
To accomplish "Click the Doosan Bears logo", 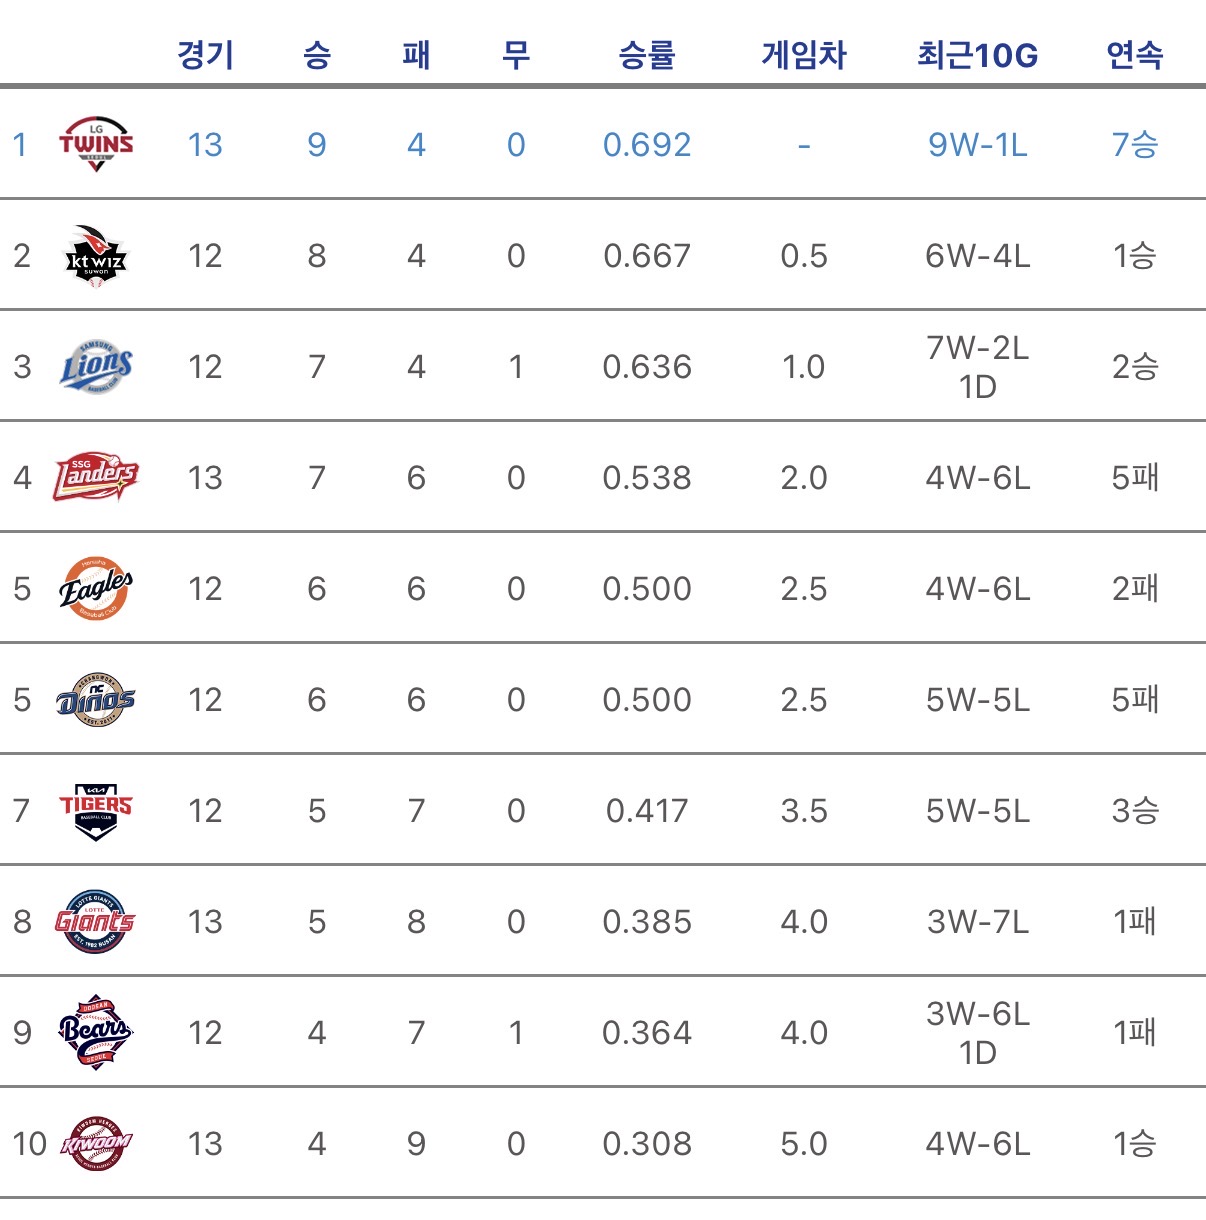I will click(96, 1032).
